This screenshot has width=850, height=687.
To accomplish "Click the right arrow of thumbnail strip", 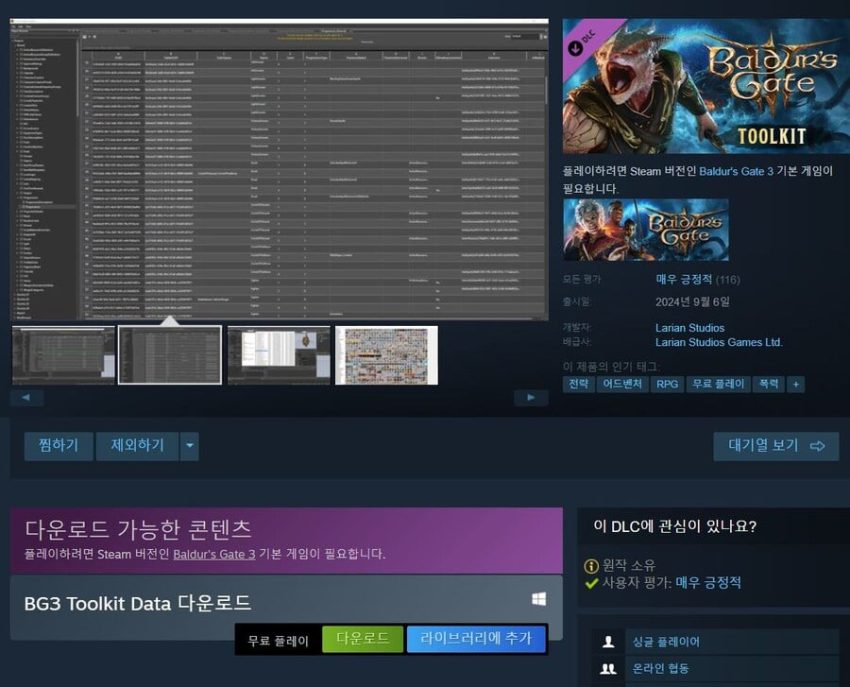I will [531, 397].
